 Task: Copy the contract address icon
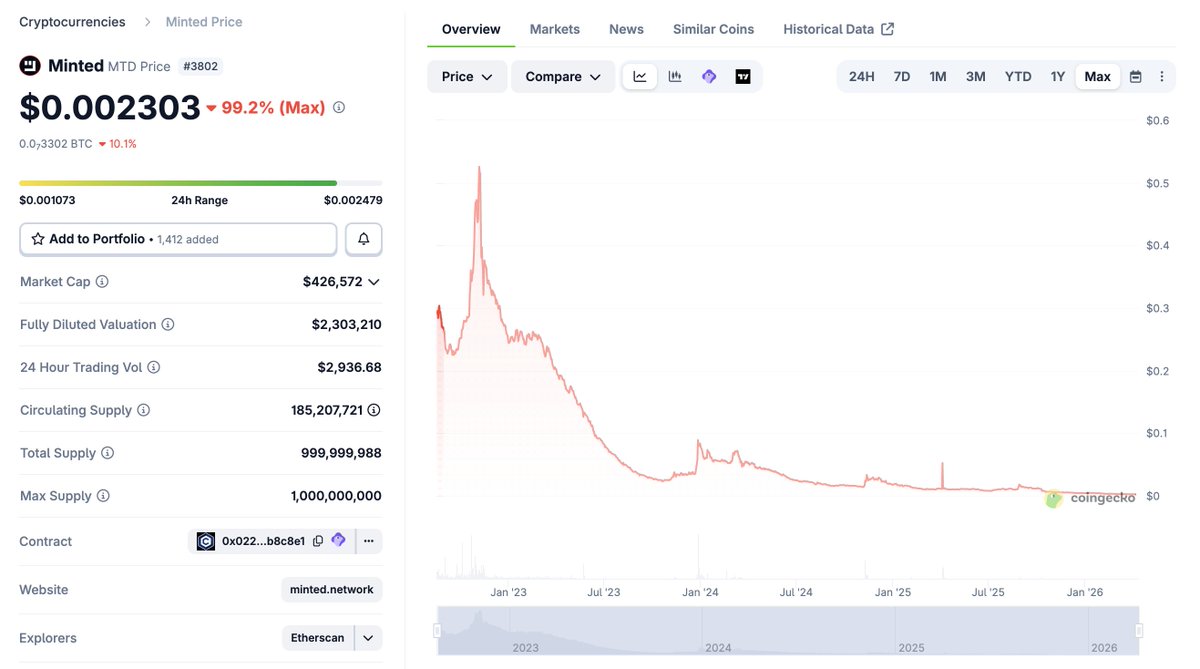[x=318, y=541]
